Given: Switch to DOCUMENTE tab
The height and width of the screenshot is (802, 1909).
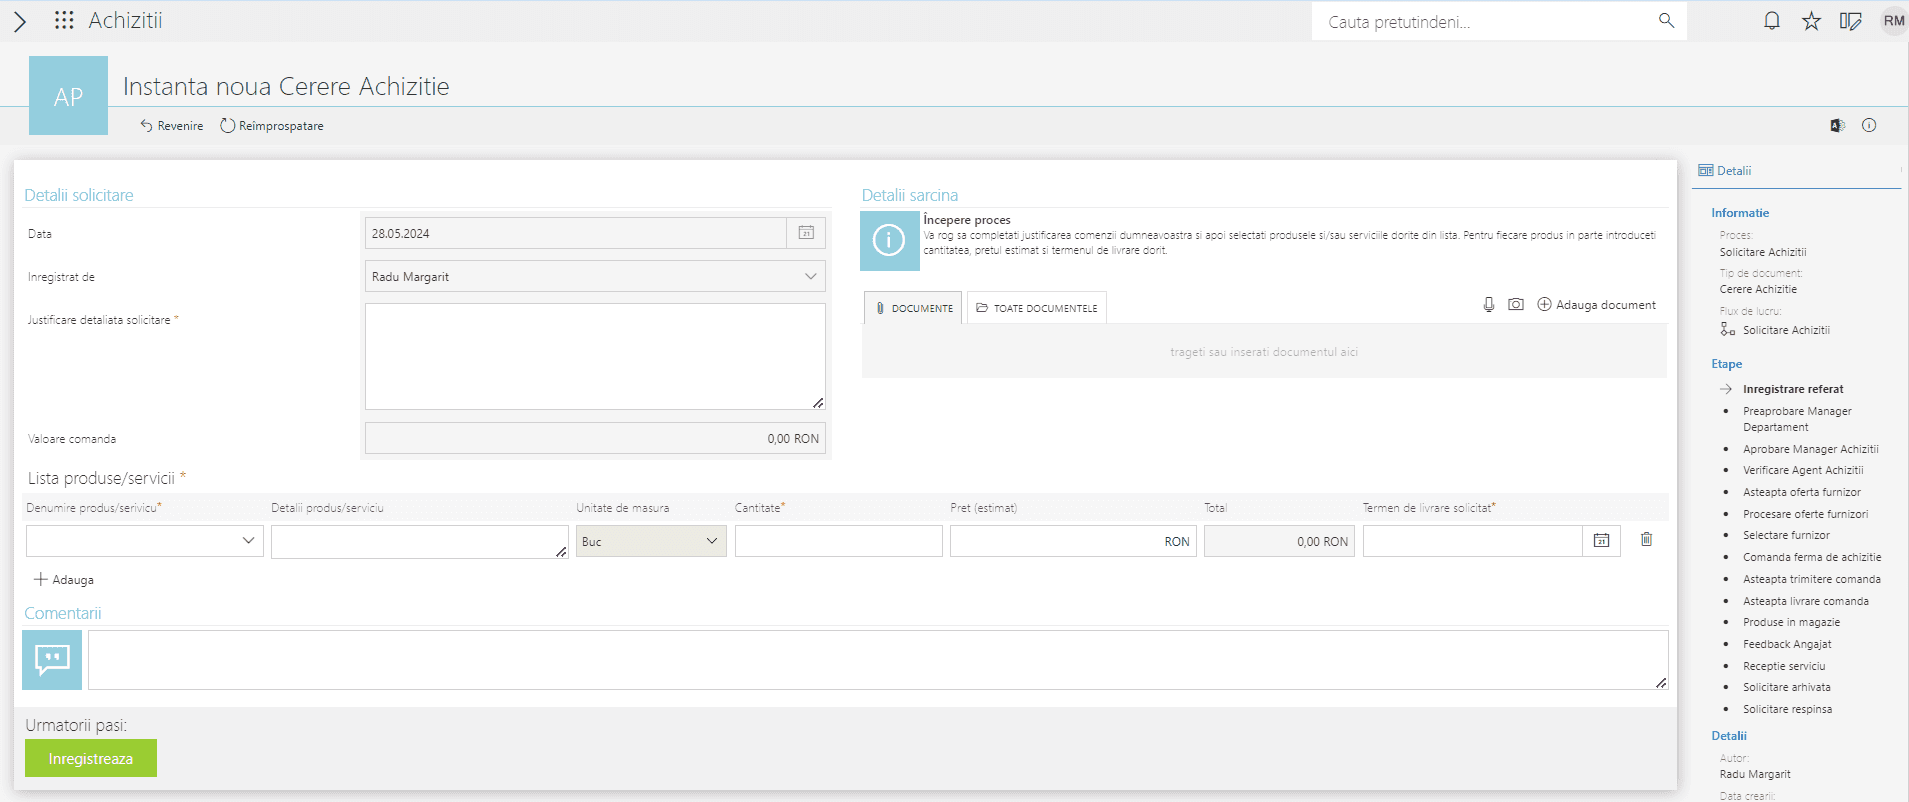Looking at the screenshot, I should (913, 308).
